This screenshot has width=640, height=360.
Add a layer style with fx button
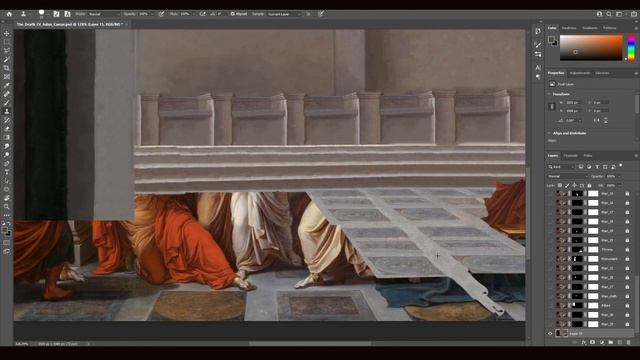584,342
